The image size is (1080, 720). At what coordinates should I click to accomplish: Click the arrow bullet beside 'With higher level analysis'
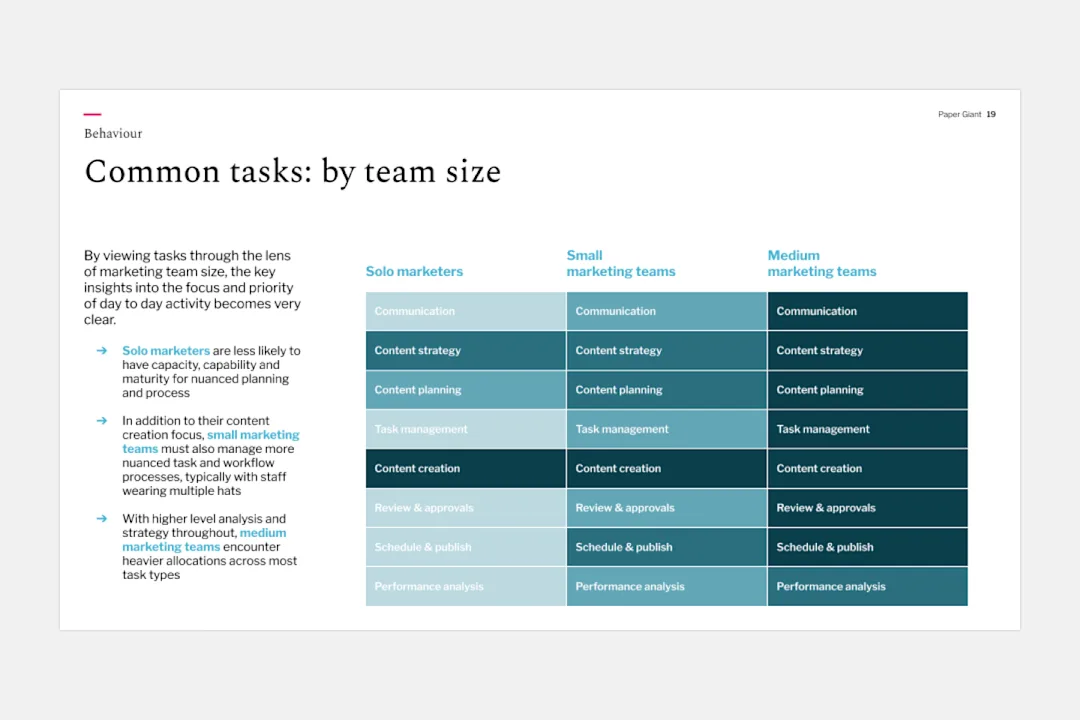pyautogui.click(x=102, y=518)
